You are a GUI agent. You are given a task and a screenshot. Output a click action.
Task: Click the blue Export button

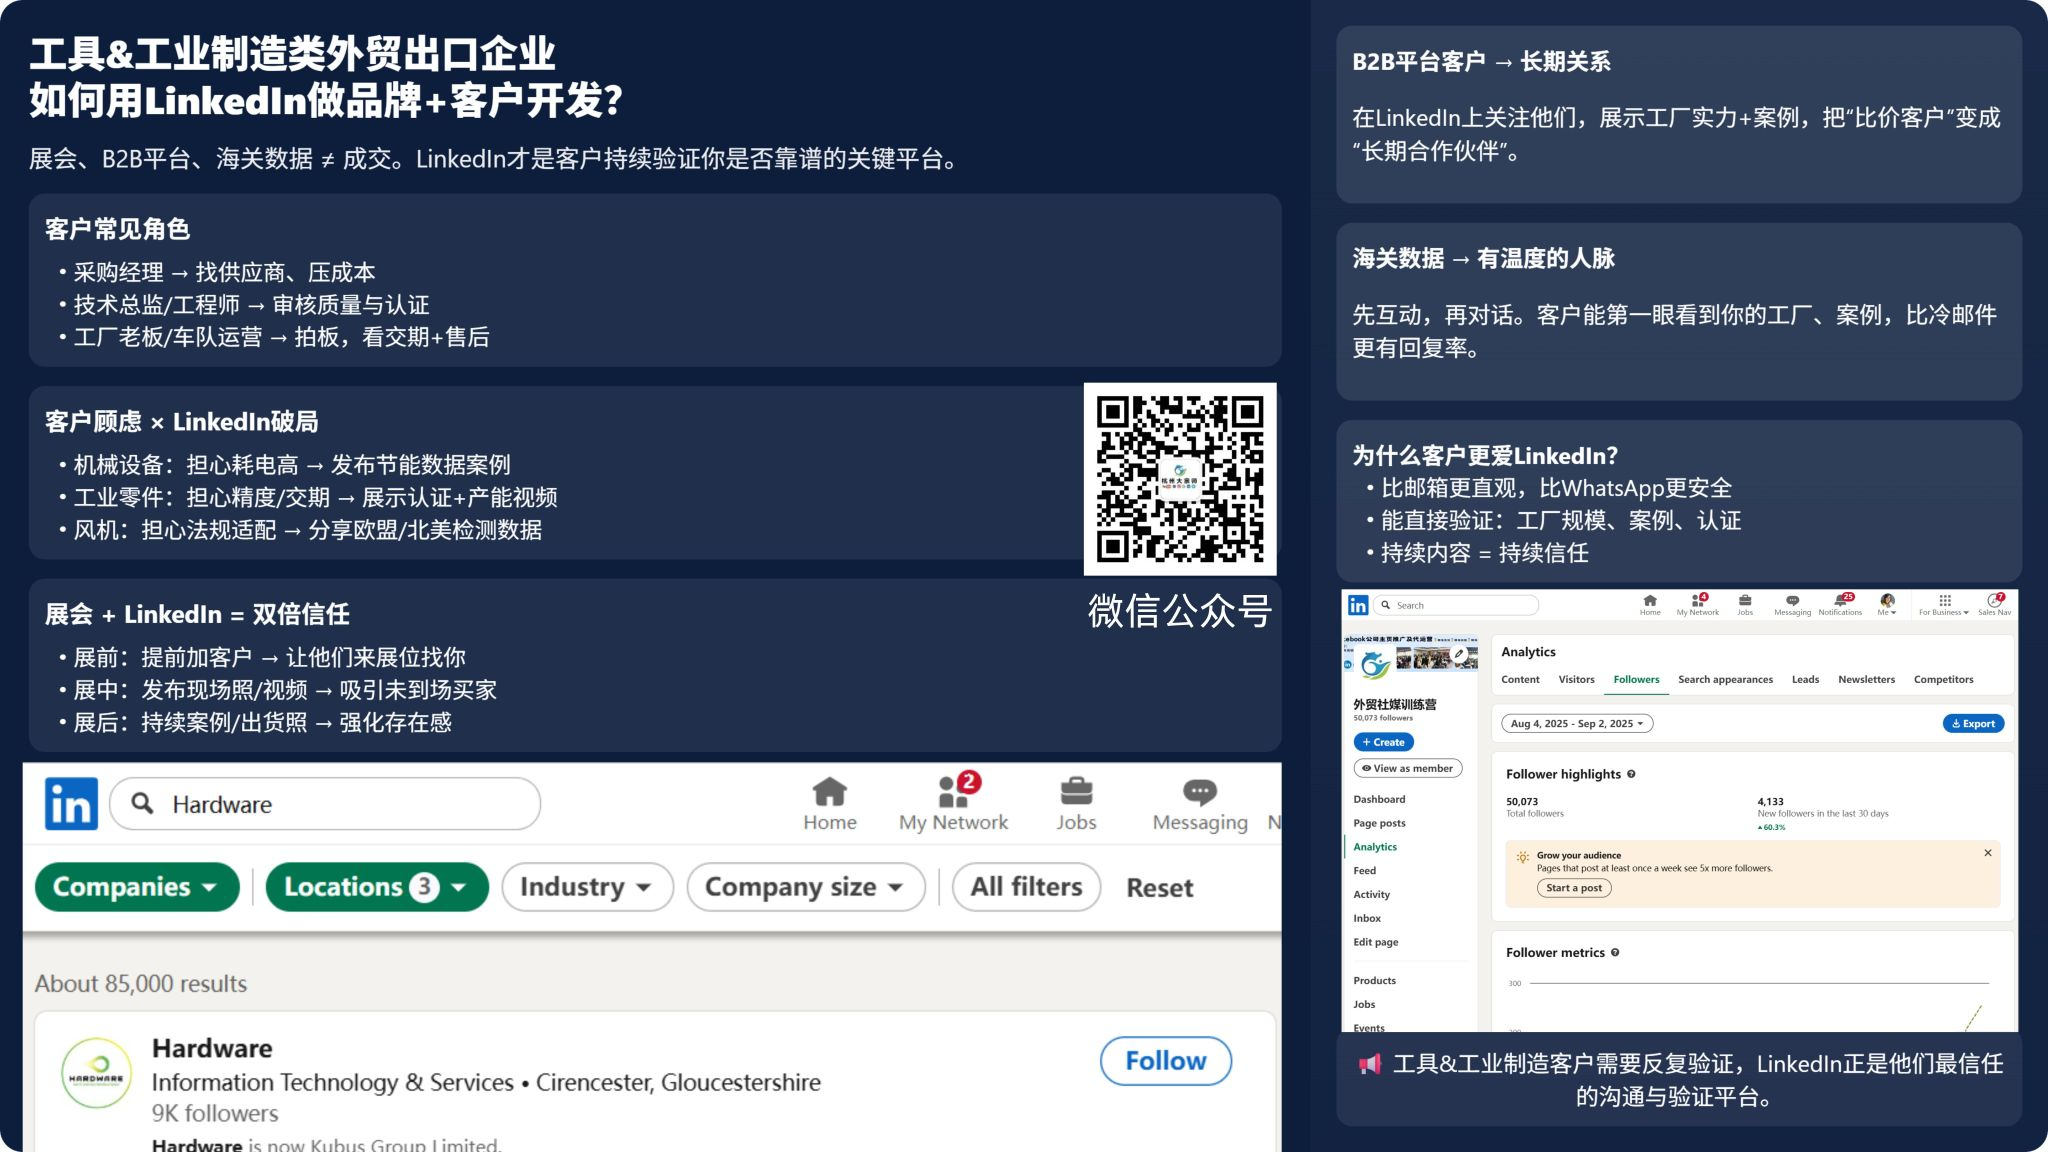coord(1973,723)
